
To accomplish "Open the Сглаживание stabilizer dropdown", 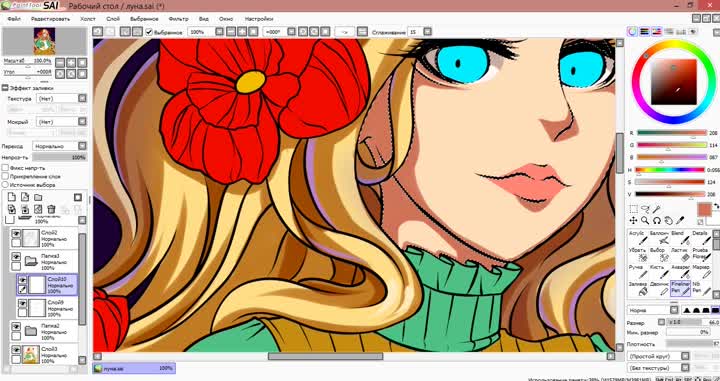I will pyautogui.click(x=427, y=32).
